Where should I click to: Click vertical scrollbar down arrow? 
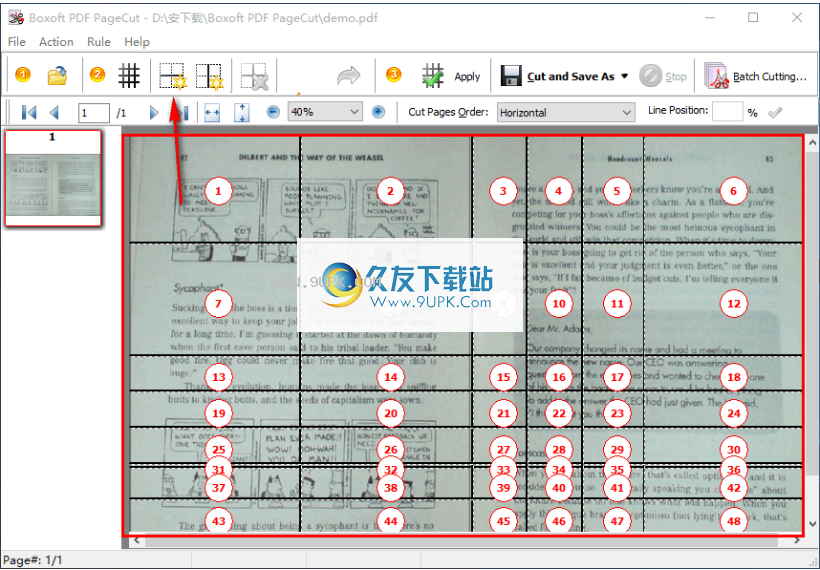pos(812,523)
